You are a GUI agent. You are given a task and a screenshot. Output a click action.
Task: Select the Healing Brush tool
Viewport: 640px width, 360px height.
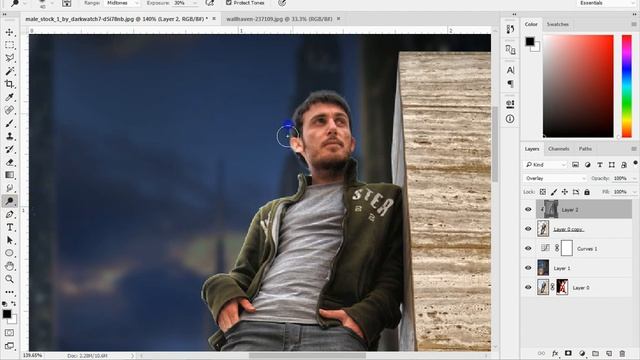point(9,110)
